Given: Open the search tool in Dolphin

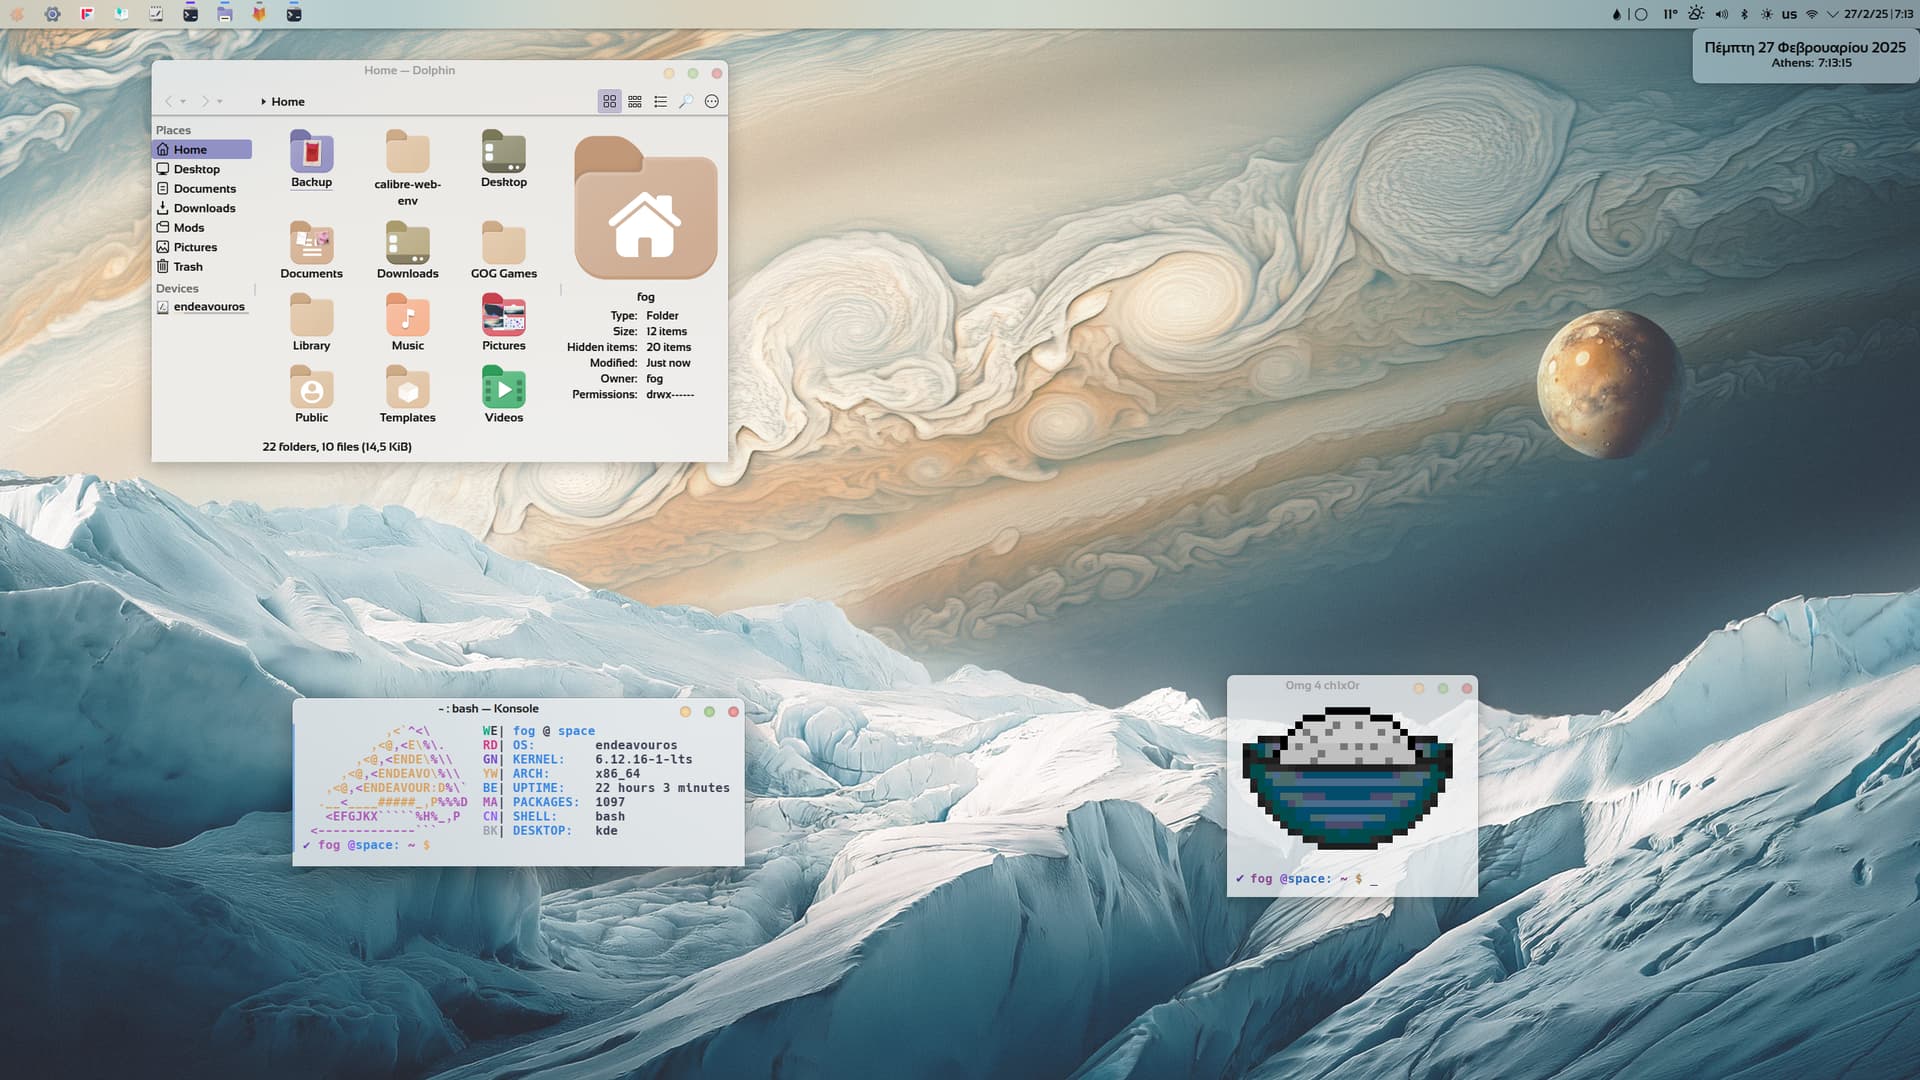Looking at the screenshot, I should pos(686,101).
